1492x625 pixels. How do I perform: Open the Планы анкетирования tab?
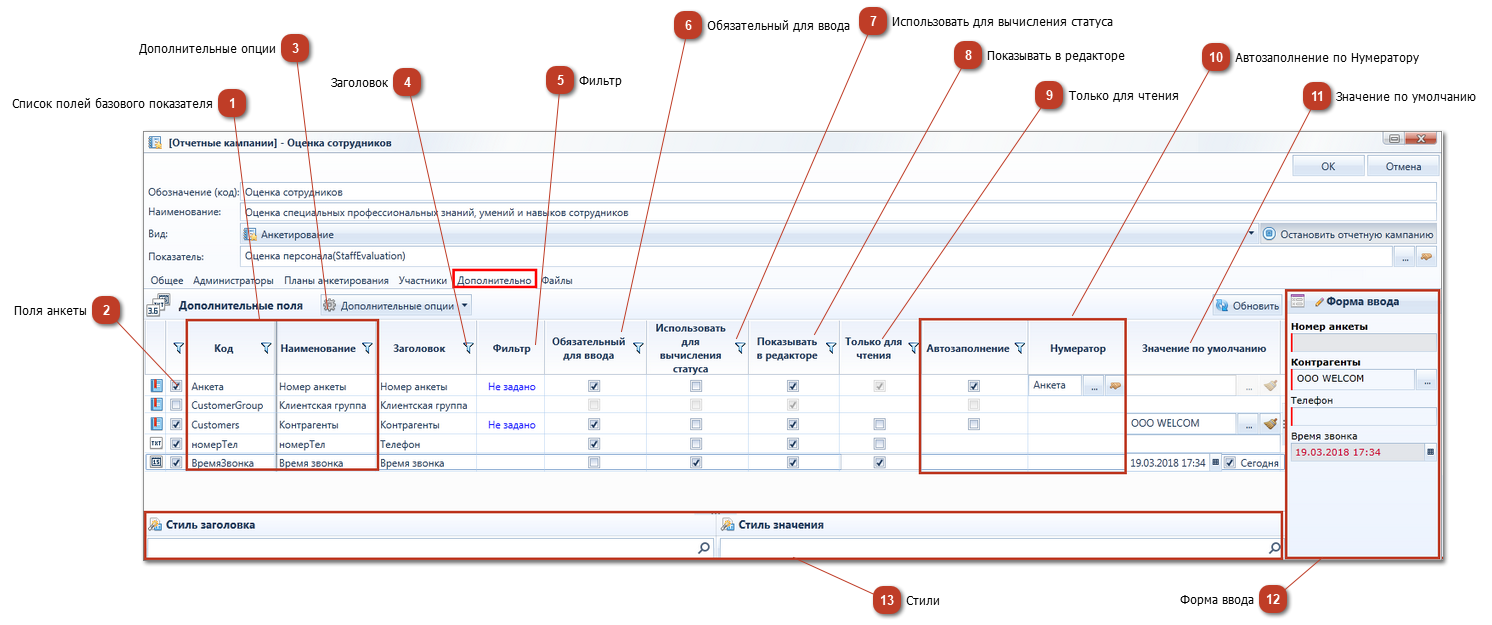(336, 281)
